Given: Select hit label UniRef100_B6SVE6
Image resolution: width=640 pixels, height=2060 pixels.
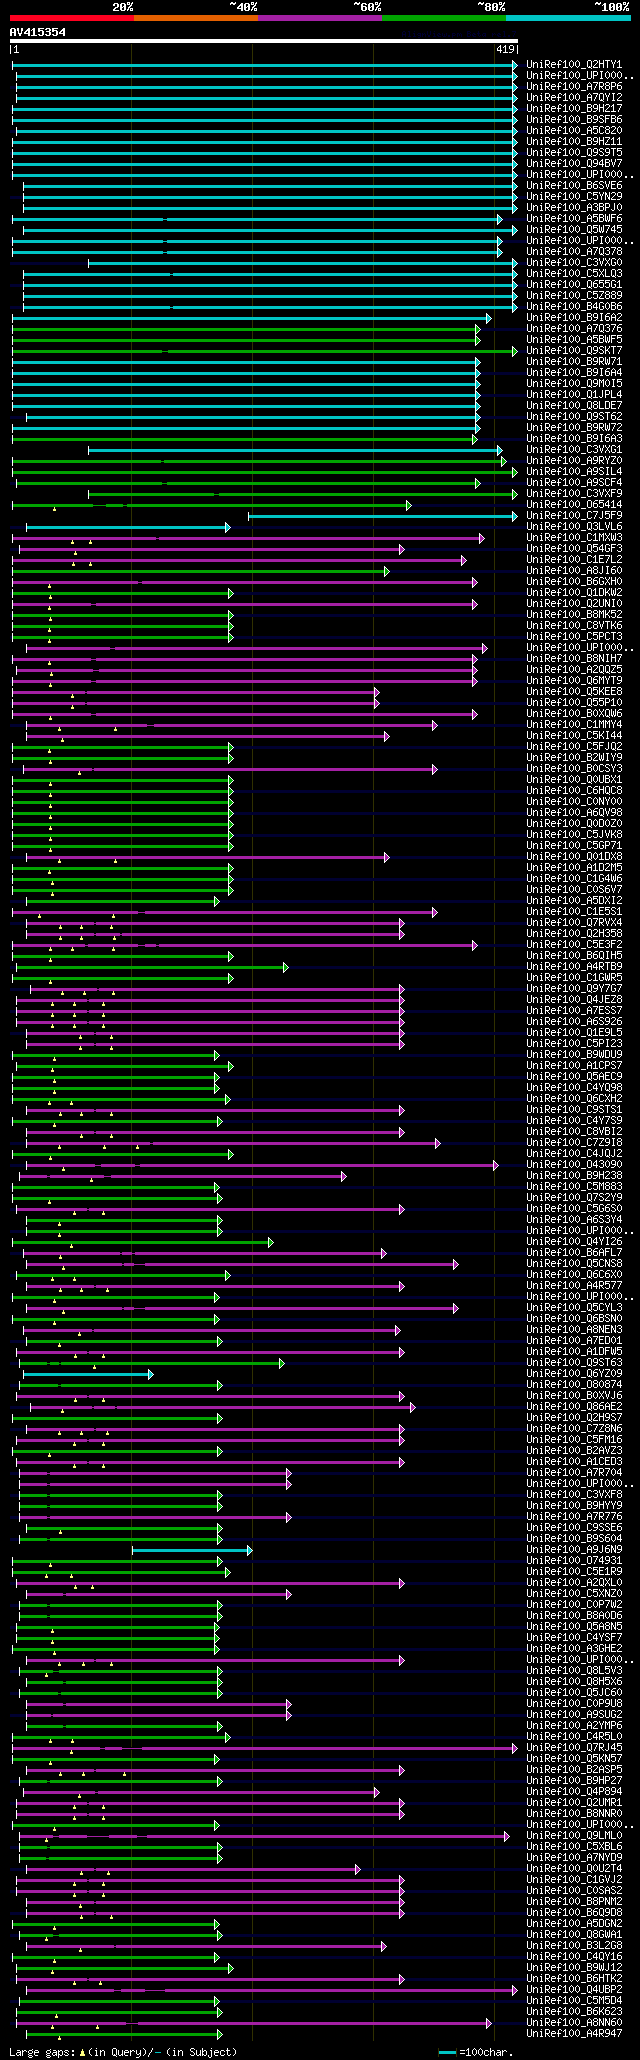Looking at the screenshot, I should 574,185.
